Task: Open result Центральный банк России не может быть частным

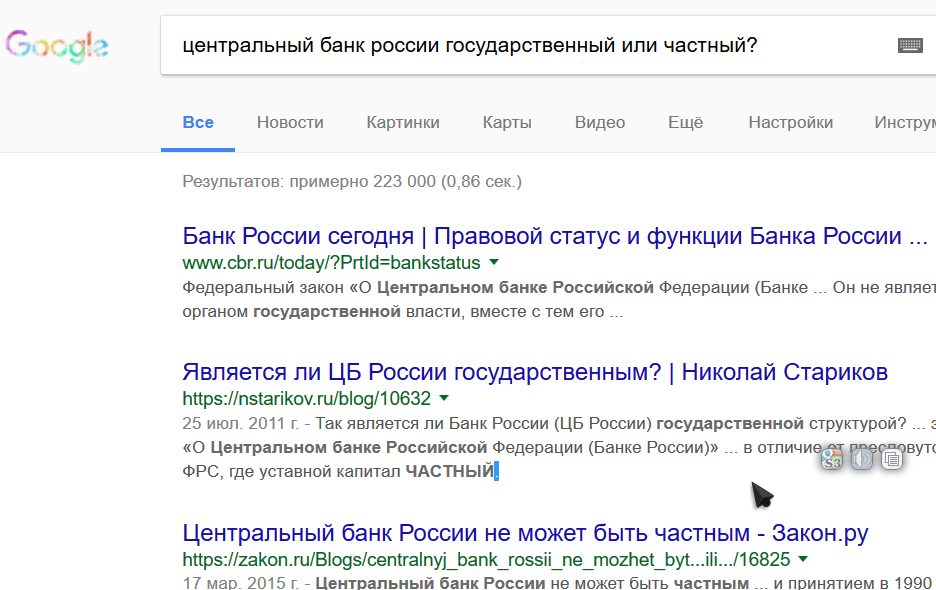Action: coord(525,533)
